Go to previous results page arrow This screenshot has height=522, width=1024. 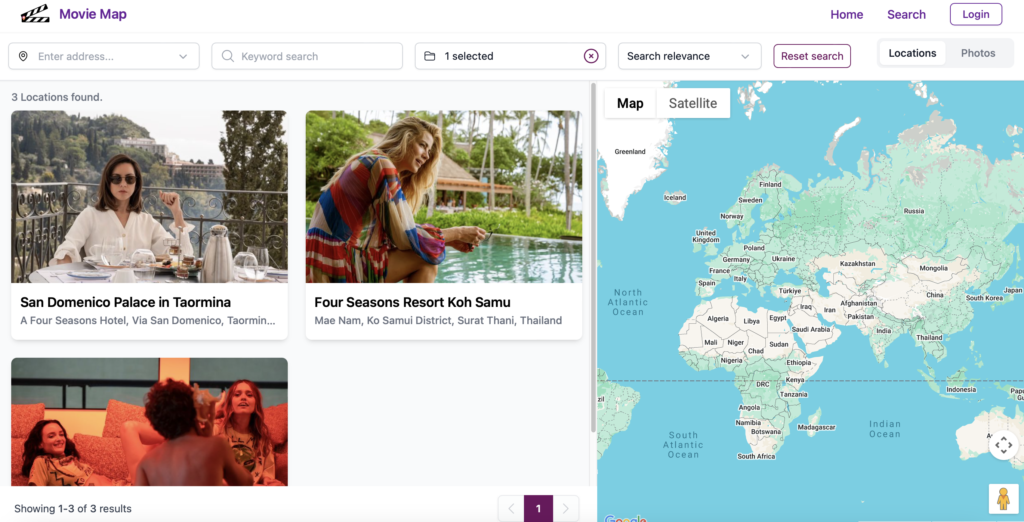click(511, 509)
